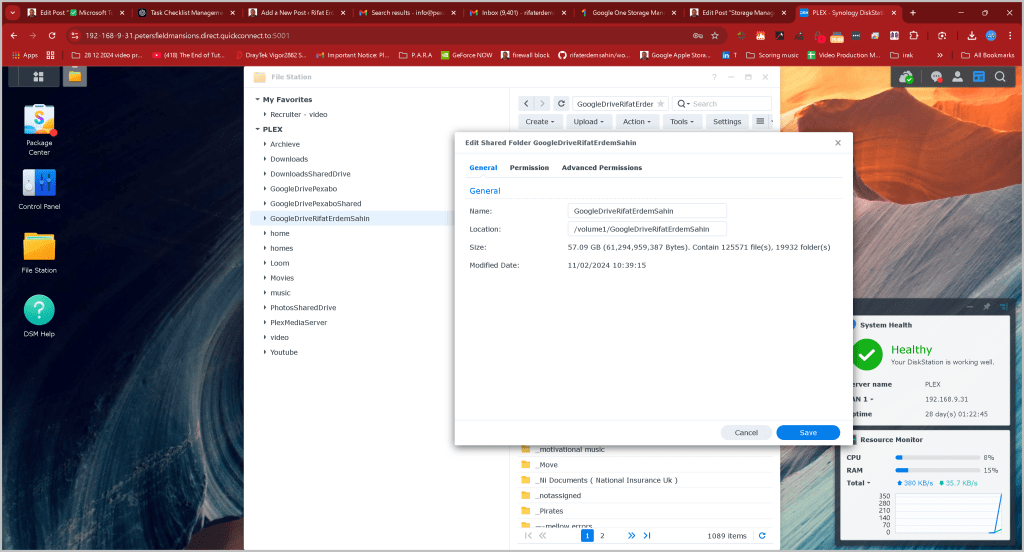This screenshot has width=1024, height=552.
Task: Select _NI Documents (National Insurance Uk) folder
Action: pos(646,480)
